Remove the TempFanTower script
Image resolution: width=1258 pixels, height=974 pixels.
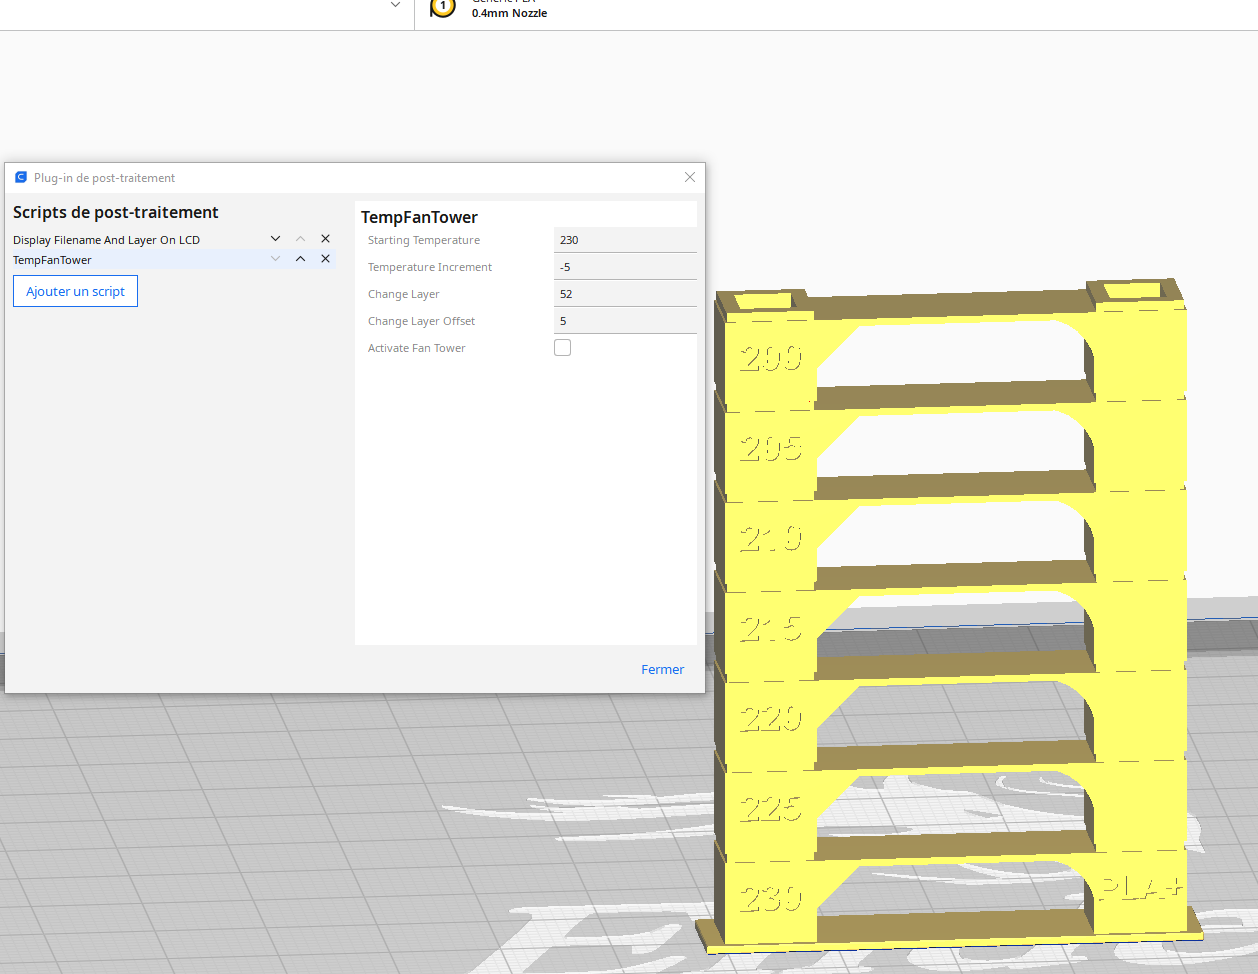coord(325,259)
